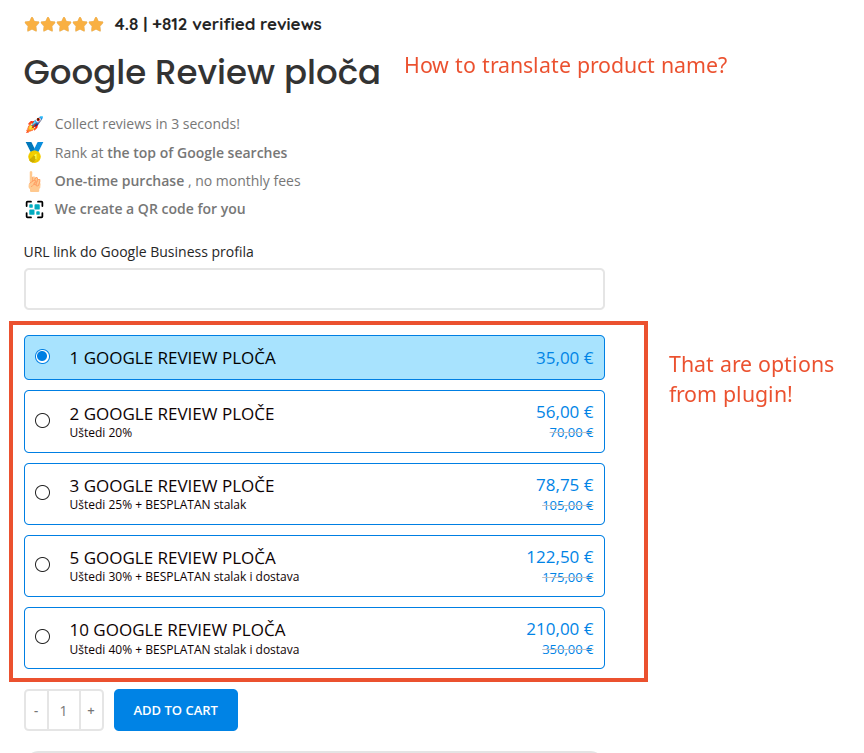Screen dimensions: 864x753
Task: Increase quantity with the plus button
Action: click(91, 711)
